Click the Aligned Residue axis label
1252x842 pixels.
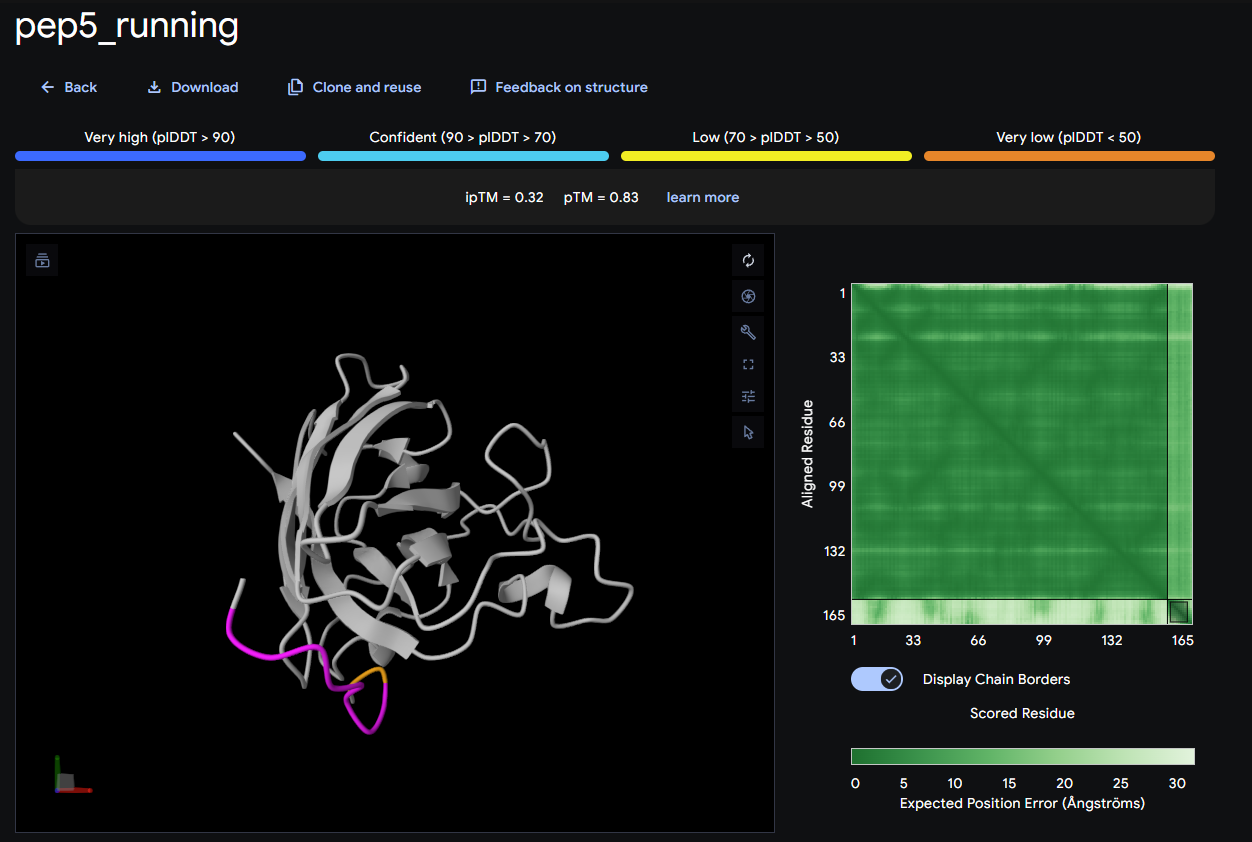pyautogui.click(x=807, y=453)
